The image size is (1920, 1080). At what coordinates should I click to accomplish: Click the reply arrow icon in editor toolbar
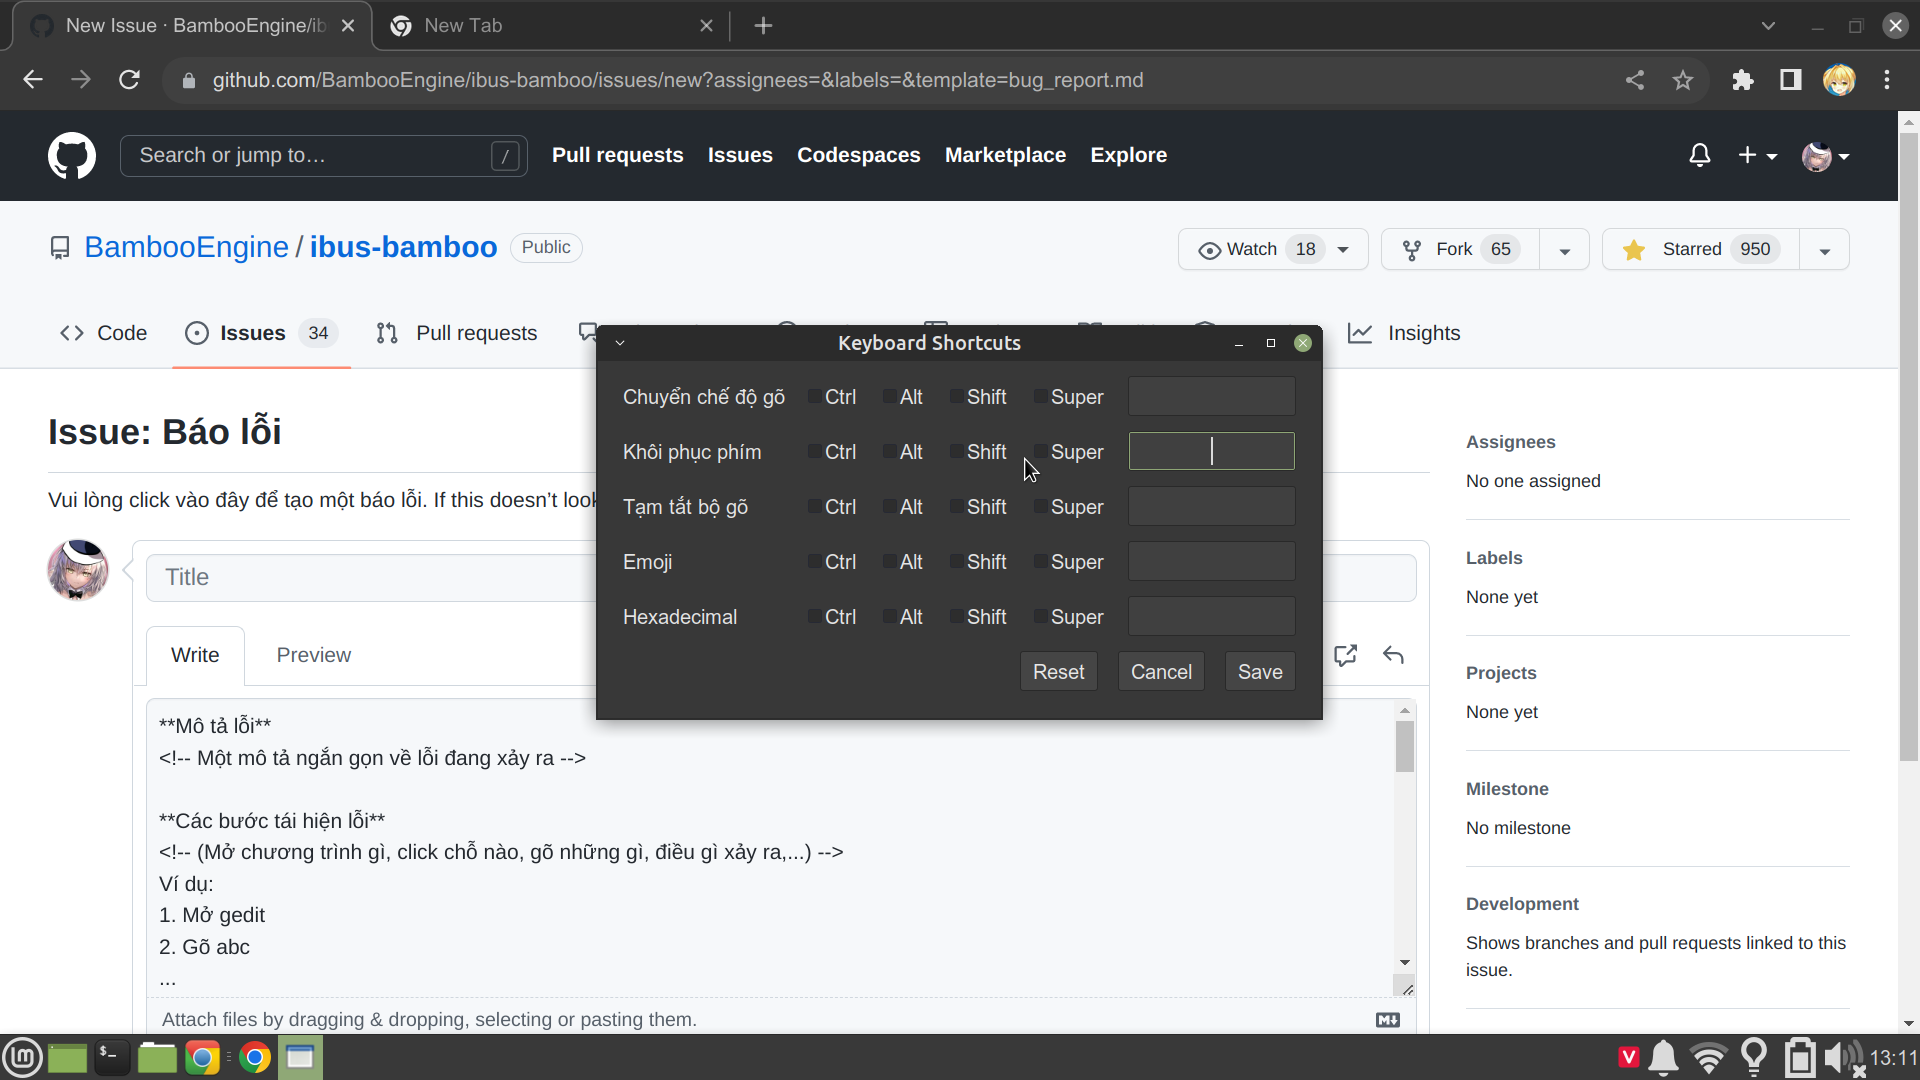click(1393, 655)
